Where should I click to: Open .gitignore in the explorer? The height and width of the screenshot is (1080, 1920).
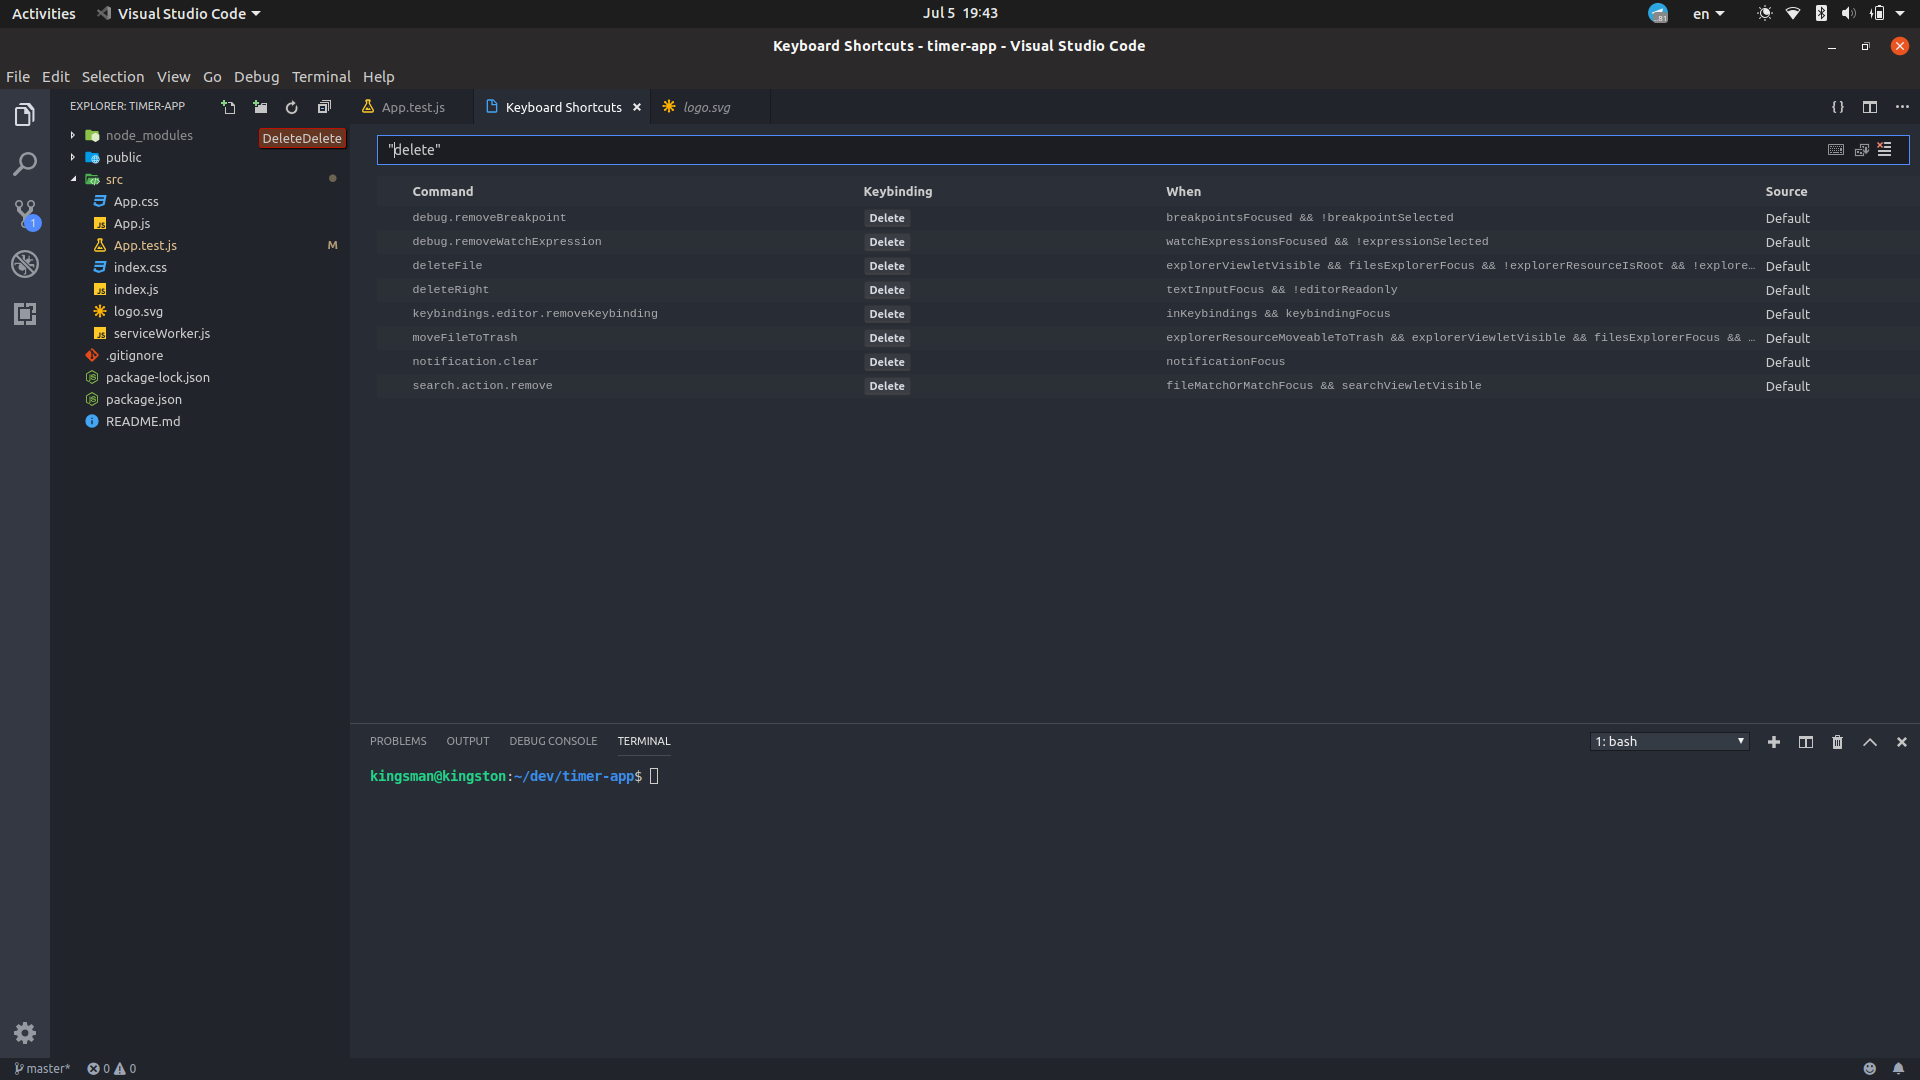135,355
